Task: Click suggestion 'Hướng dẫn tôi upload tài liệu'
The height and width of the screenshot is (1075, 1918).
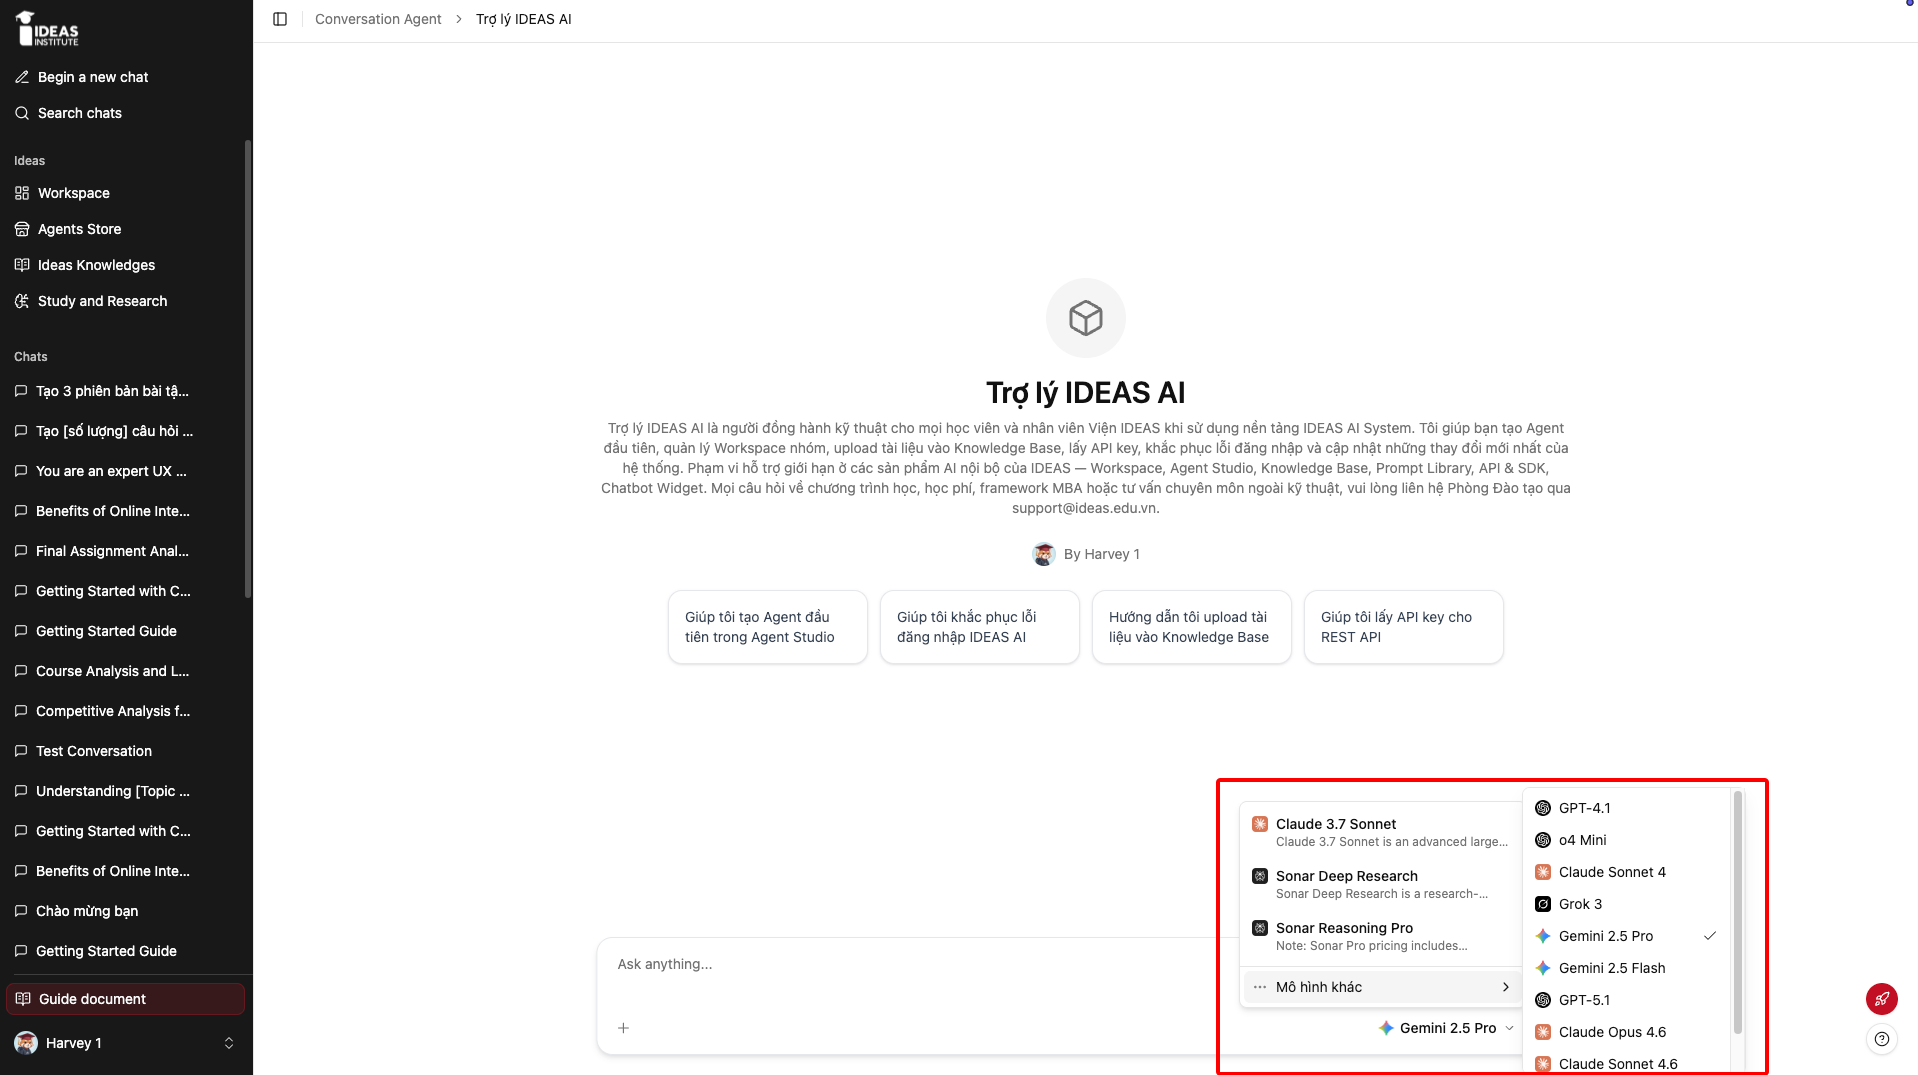Action: (x=1191, y=627)
